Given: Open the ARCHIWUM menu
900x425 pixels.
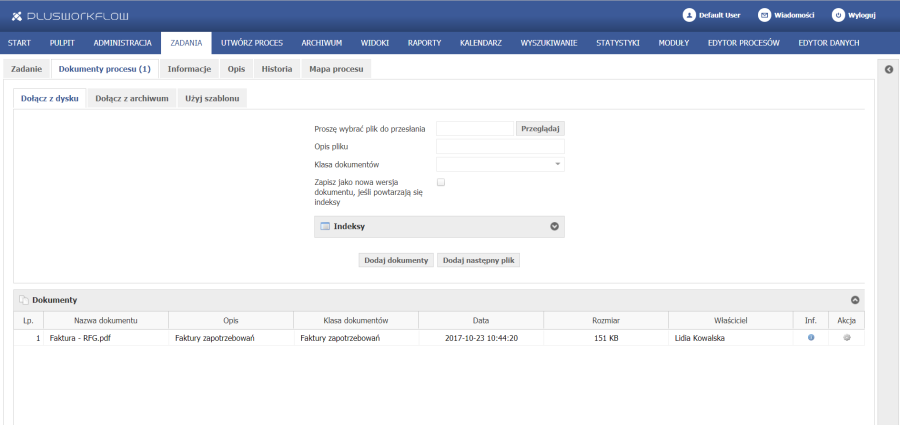Looking at the screenshot, I should (321, 43).
